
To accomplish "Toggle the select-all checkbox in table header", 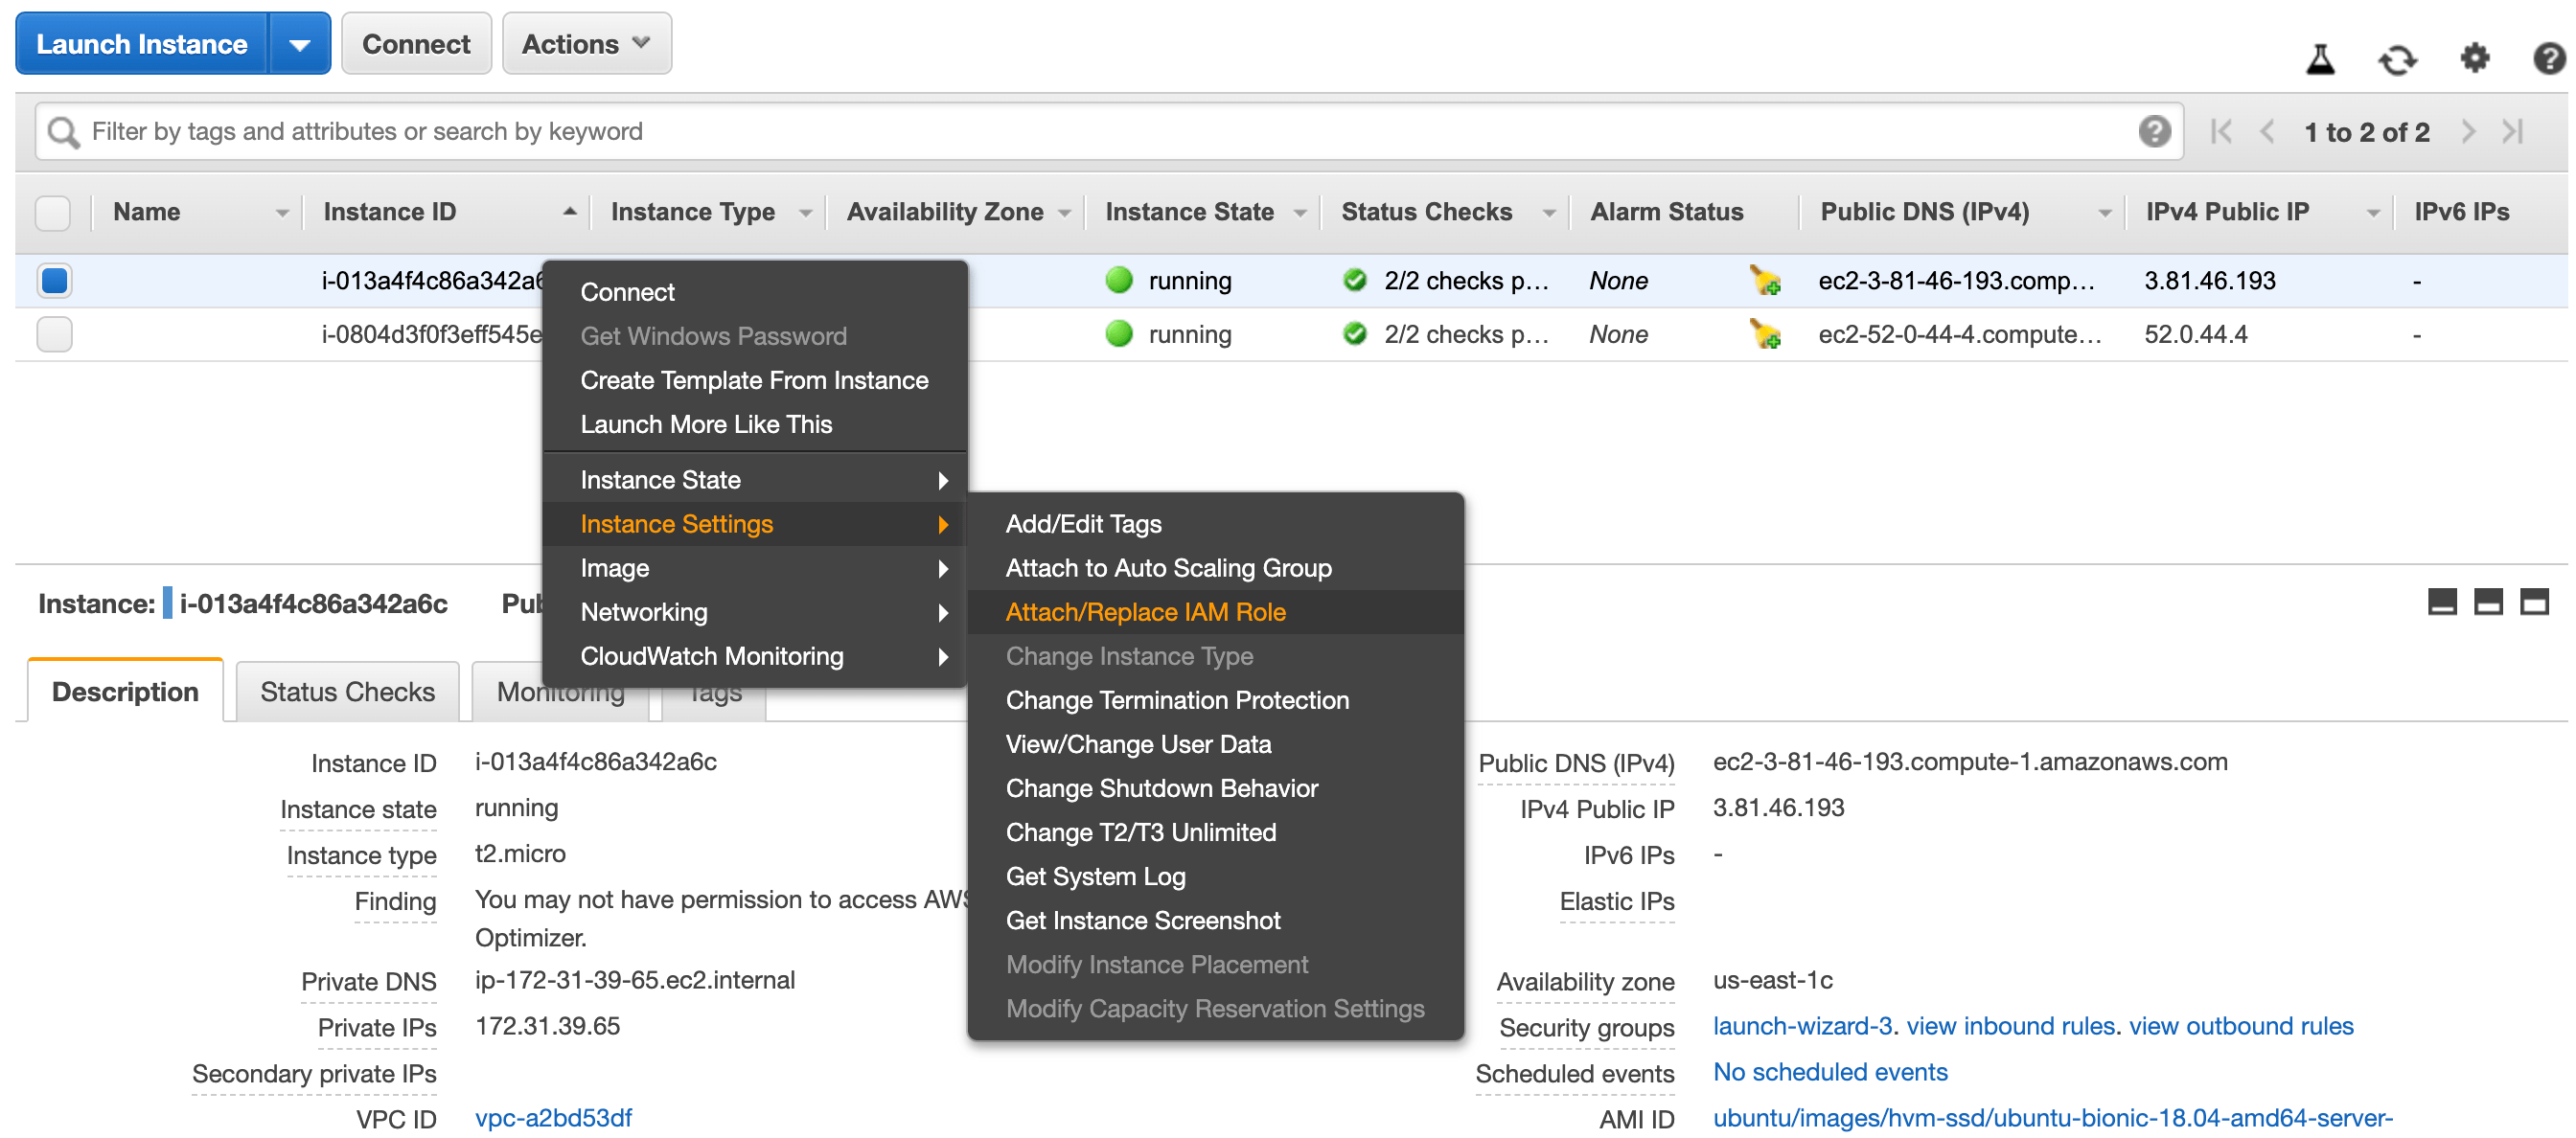I will click(52, 212).
